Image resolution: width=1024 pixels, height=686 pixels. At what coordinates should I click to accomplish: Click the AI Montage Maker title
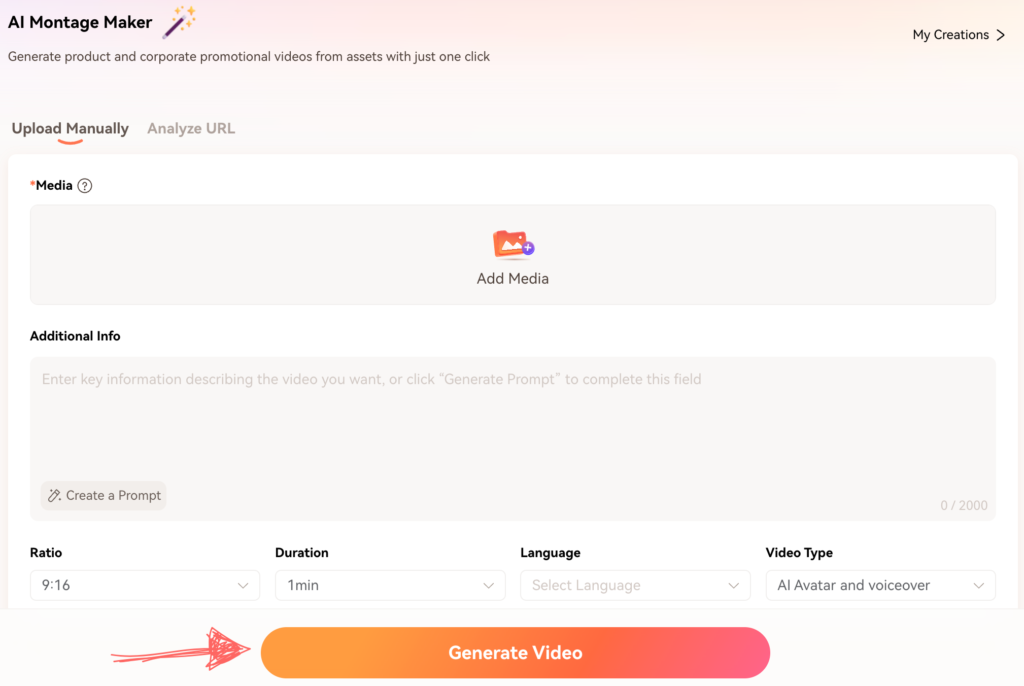click(x=80, y=22)
